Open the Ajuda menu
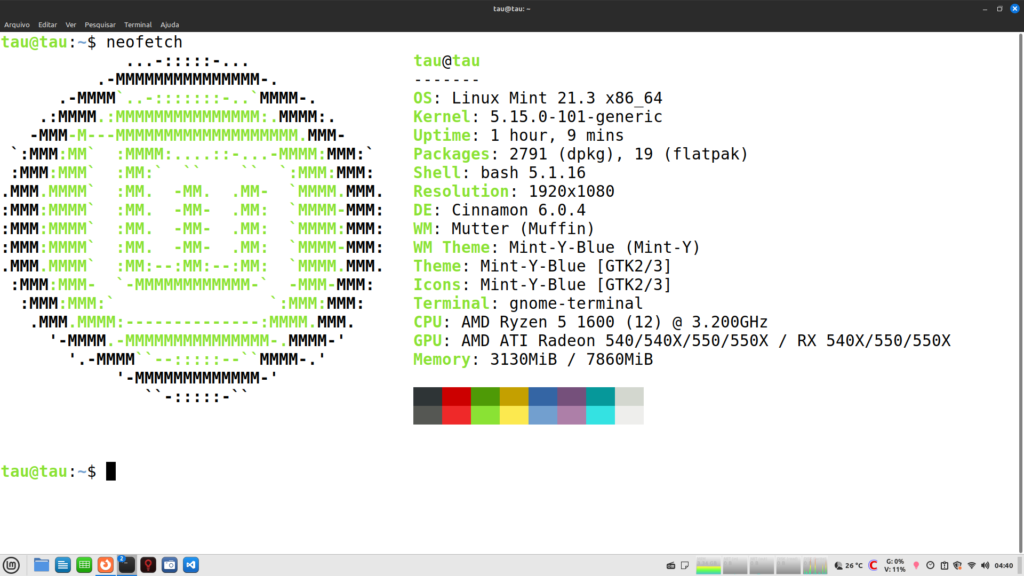 (170, 23)
